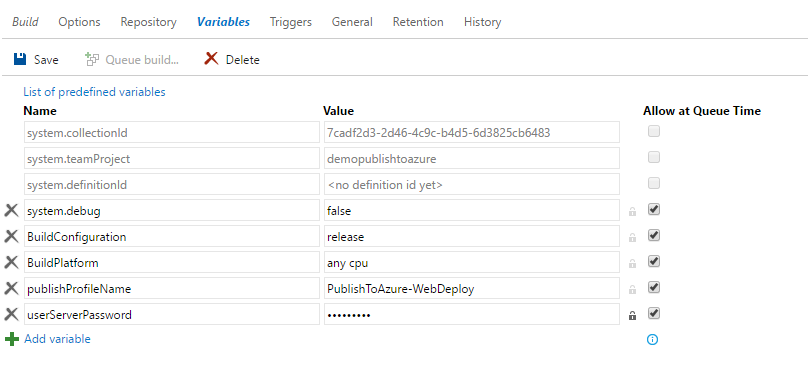Click the system.teamProject name field
Screen dimensions: 808x387
tap(172, 158)
